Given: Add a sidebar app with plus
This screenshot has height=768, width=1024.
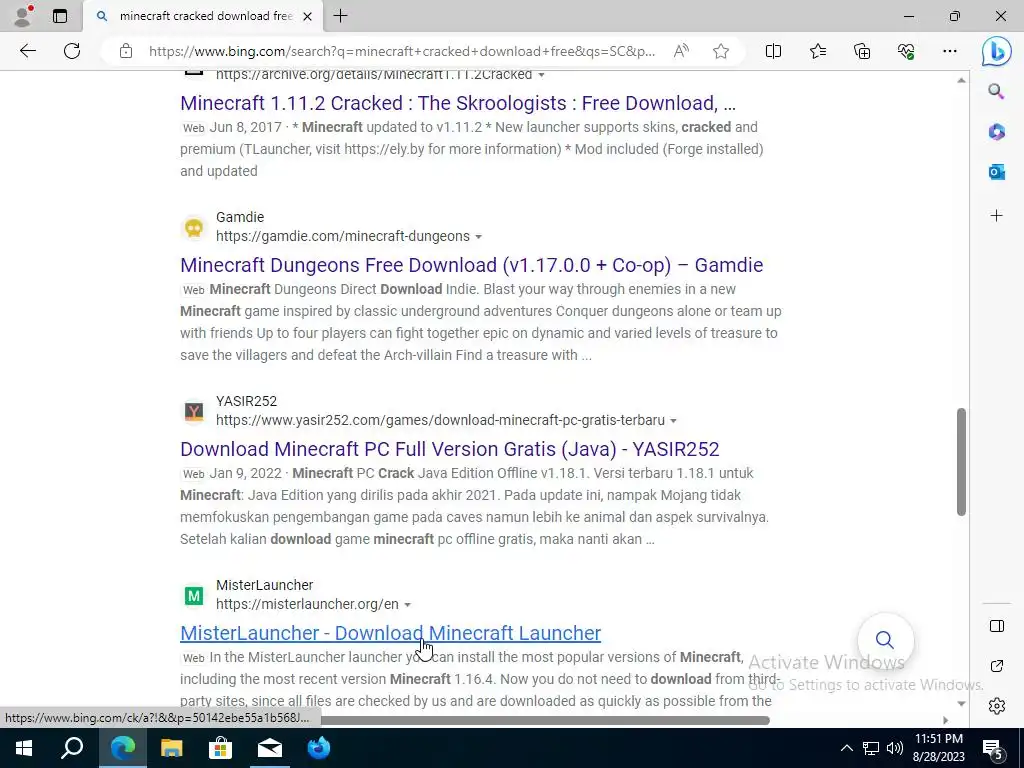Looking at the screenshot, I should click(x=997, y=216).
